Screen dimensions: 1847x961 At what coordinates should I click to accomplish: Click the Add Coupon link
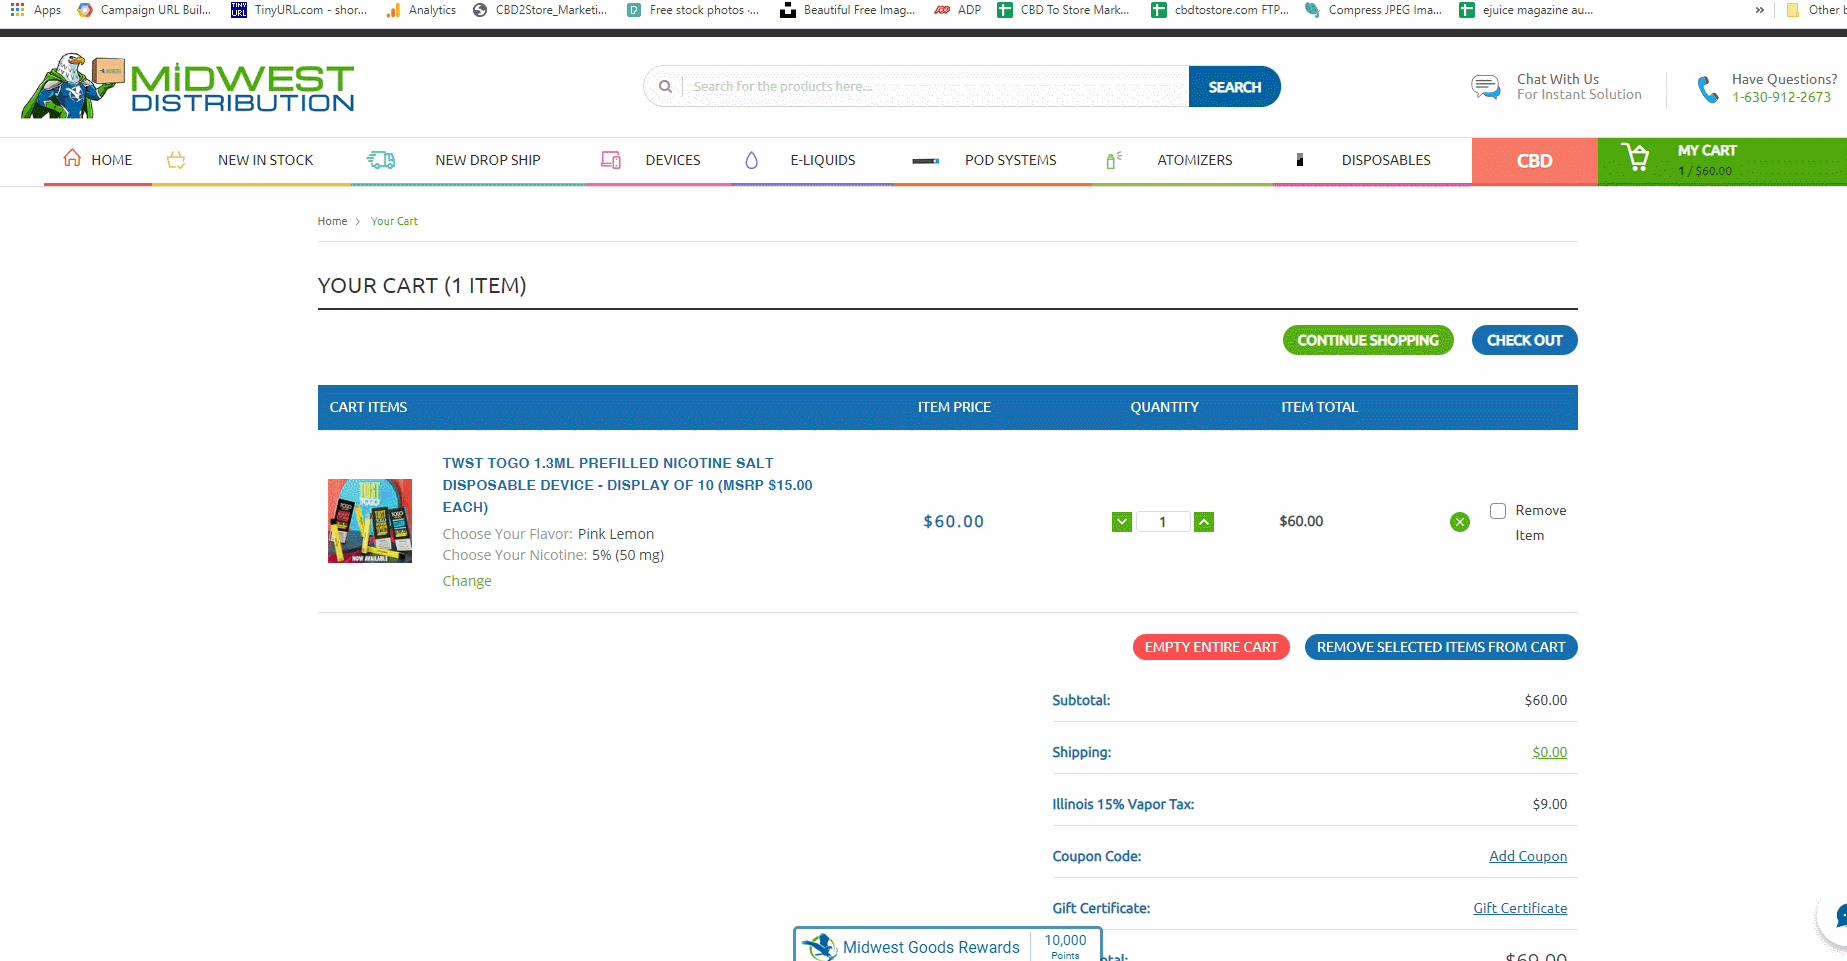point(1527,856)
